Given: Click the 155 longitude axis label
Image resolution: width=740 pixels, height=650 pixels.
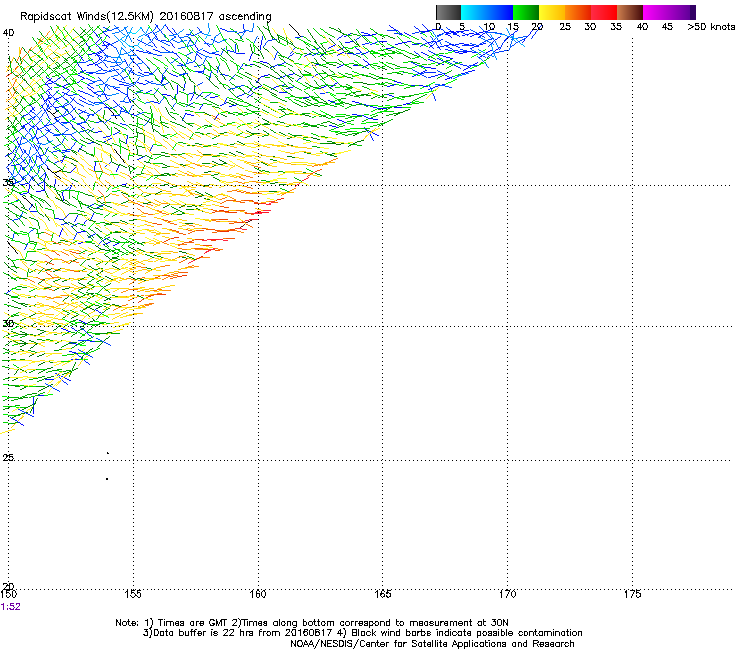Looking at the screenshot, I should click(x=133, y=594).
